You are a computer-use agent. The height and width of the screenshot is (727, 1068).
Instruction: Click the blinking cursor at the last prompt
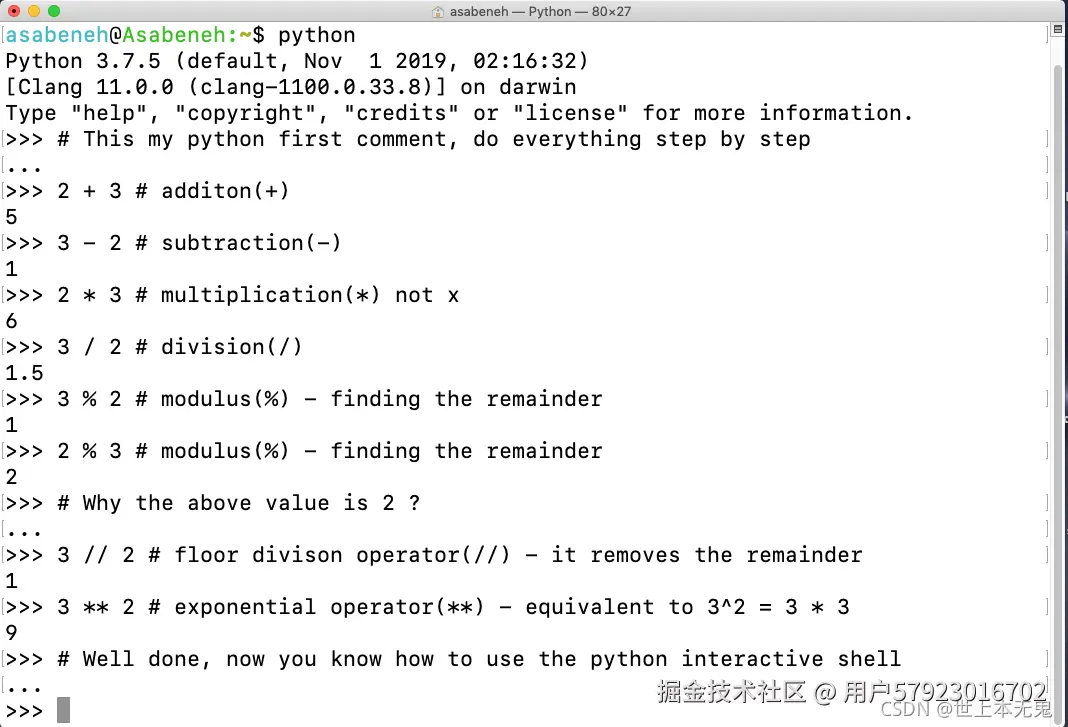point(64,710)
